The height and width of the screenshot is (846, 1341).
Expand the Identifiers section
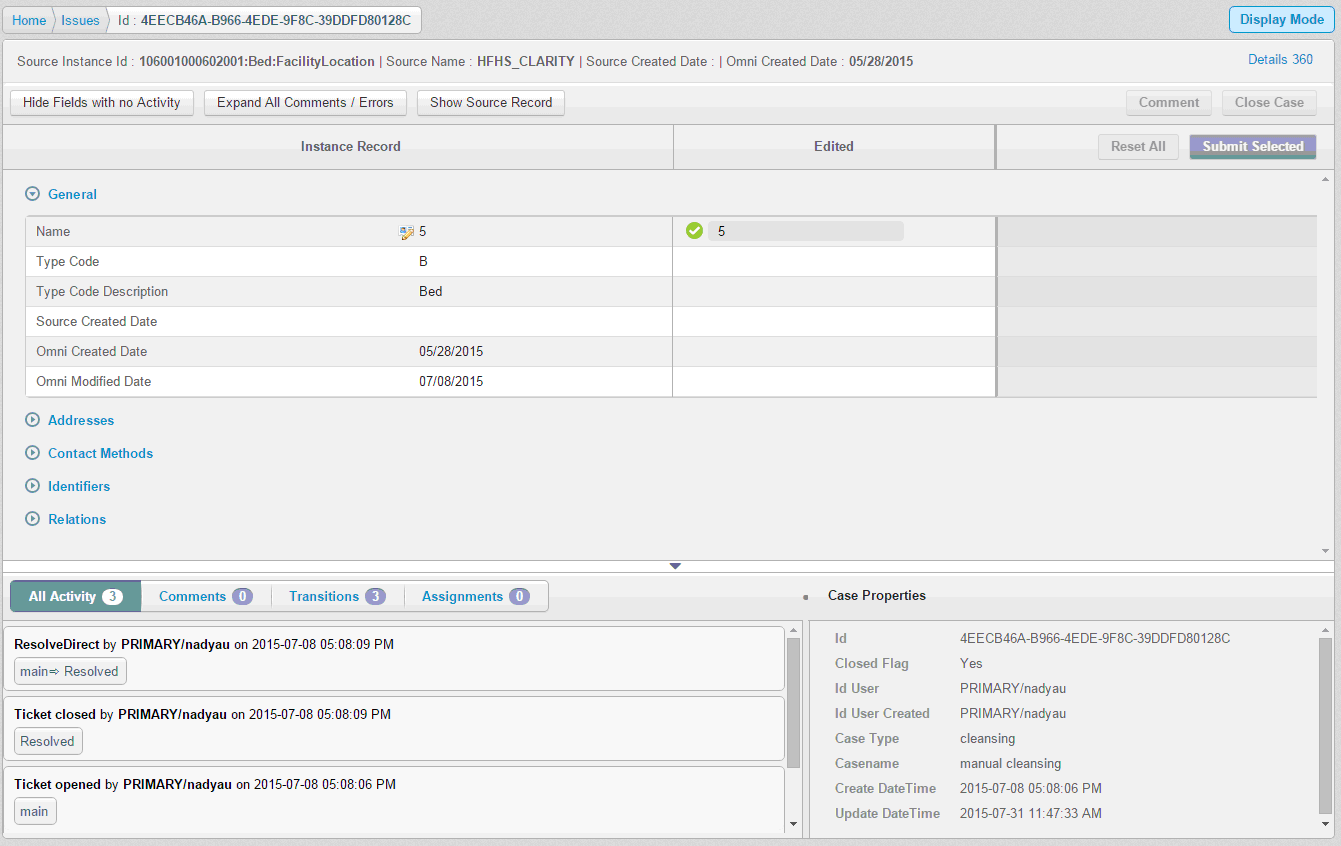click(x=78, y=487)
